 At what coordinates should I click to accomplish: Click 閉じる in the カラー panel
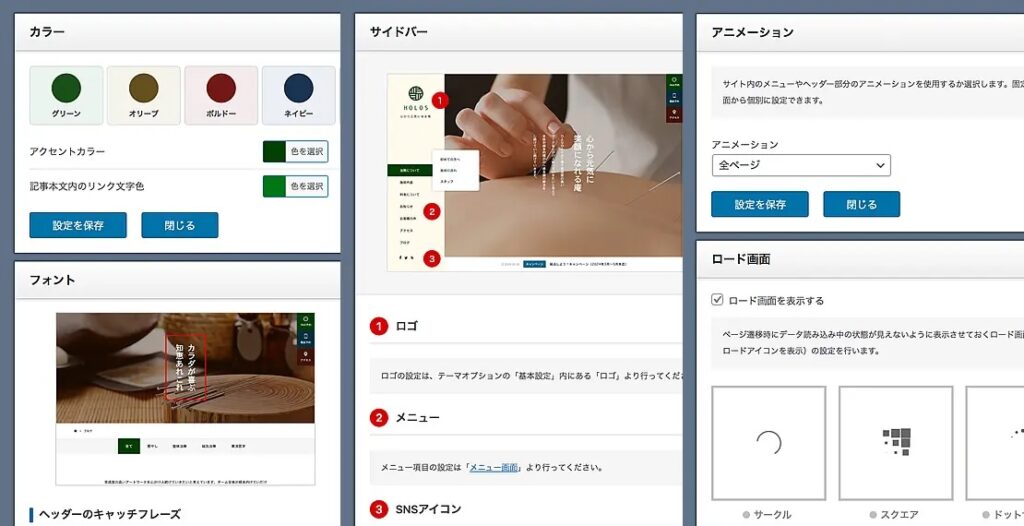pos(180,225)
